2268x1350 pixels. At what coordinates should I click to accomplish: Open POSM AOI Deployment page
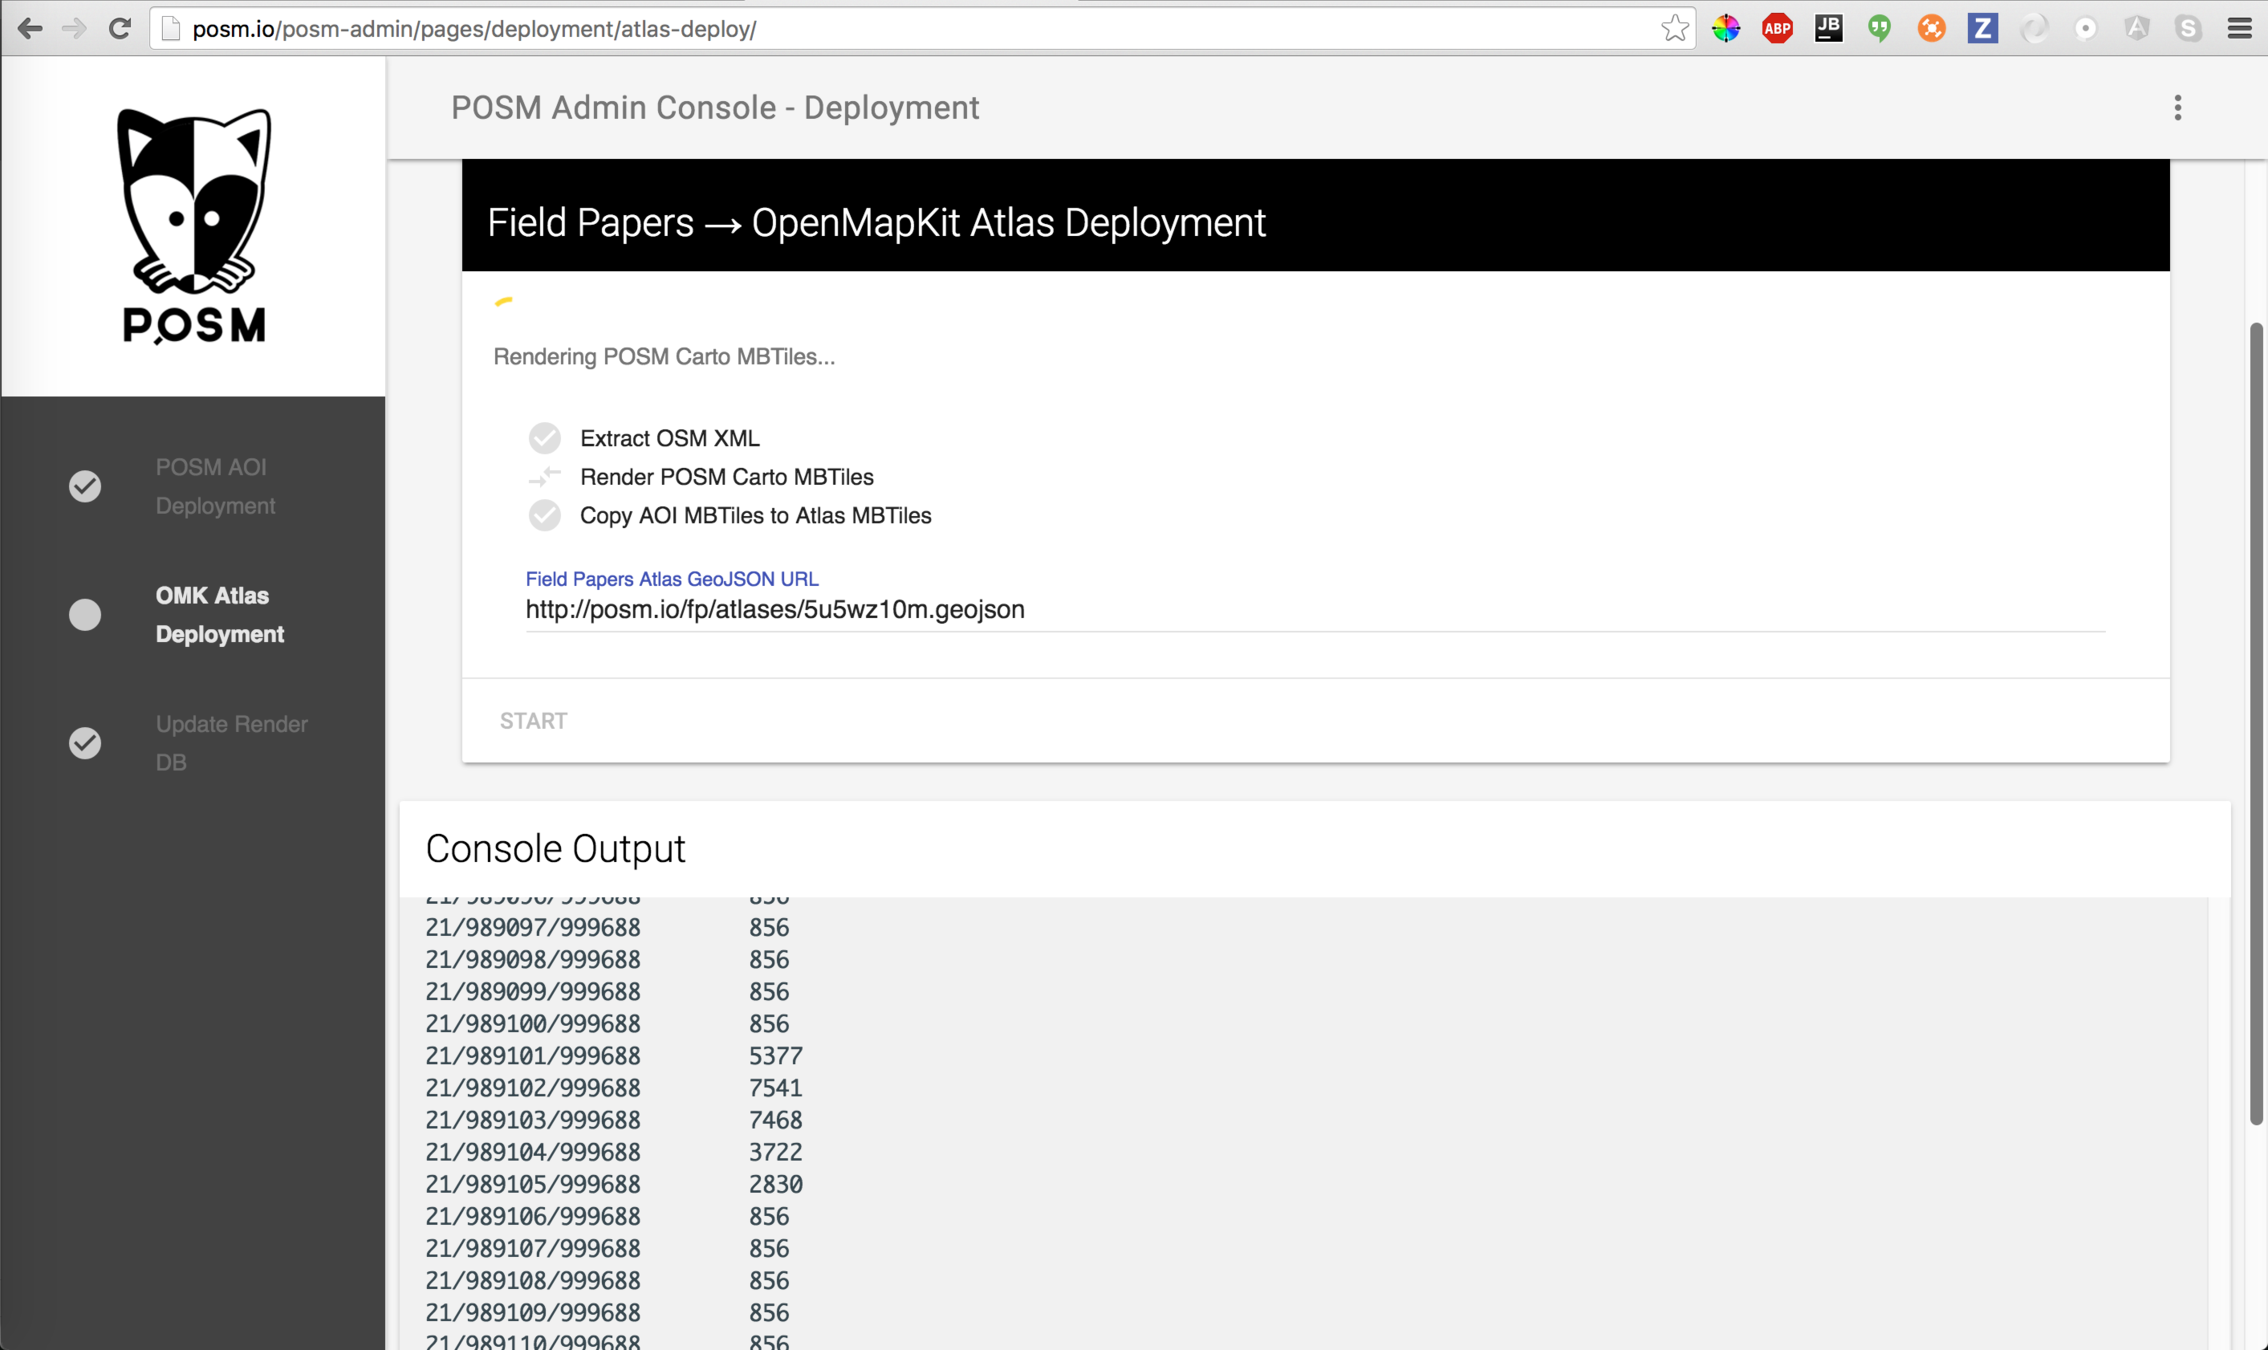click(214, 486)
